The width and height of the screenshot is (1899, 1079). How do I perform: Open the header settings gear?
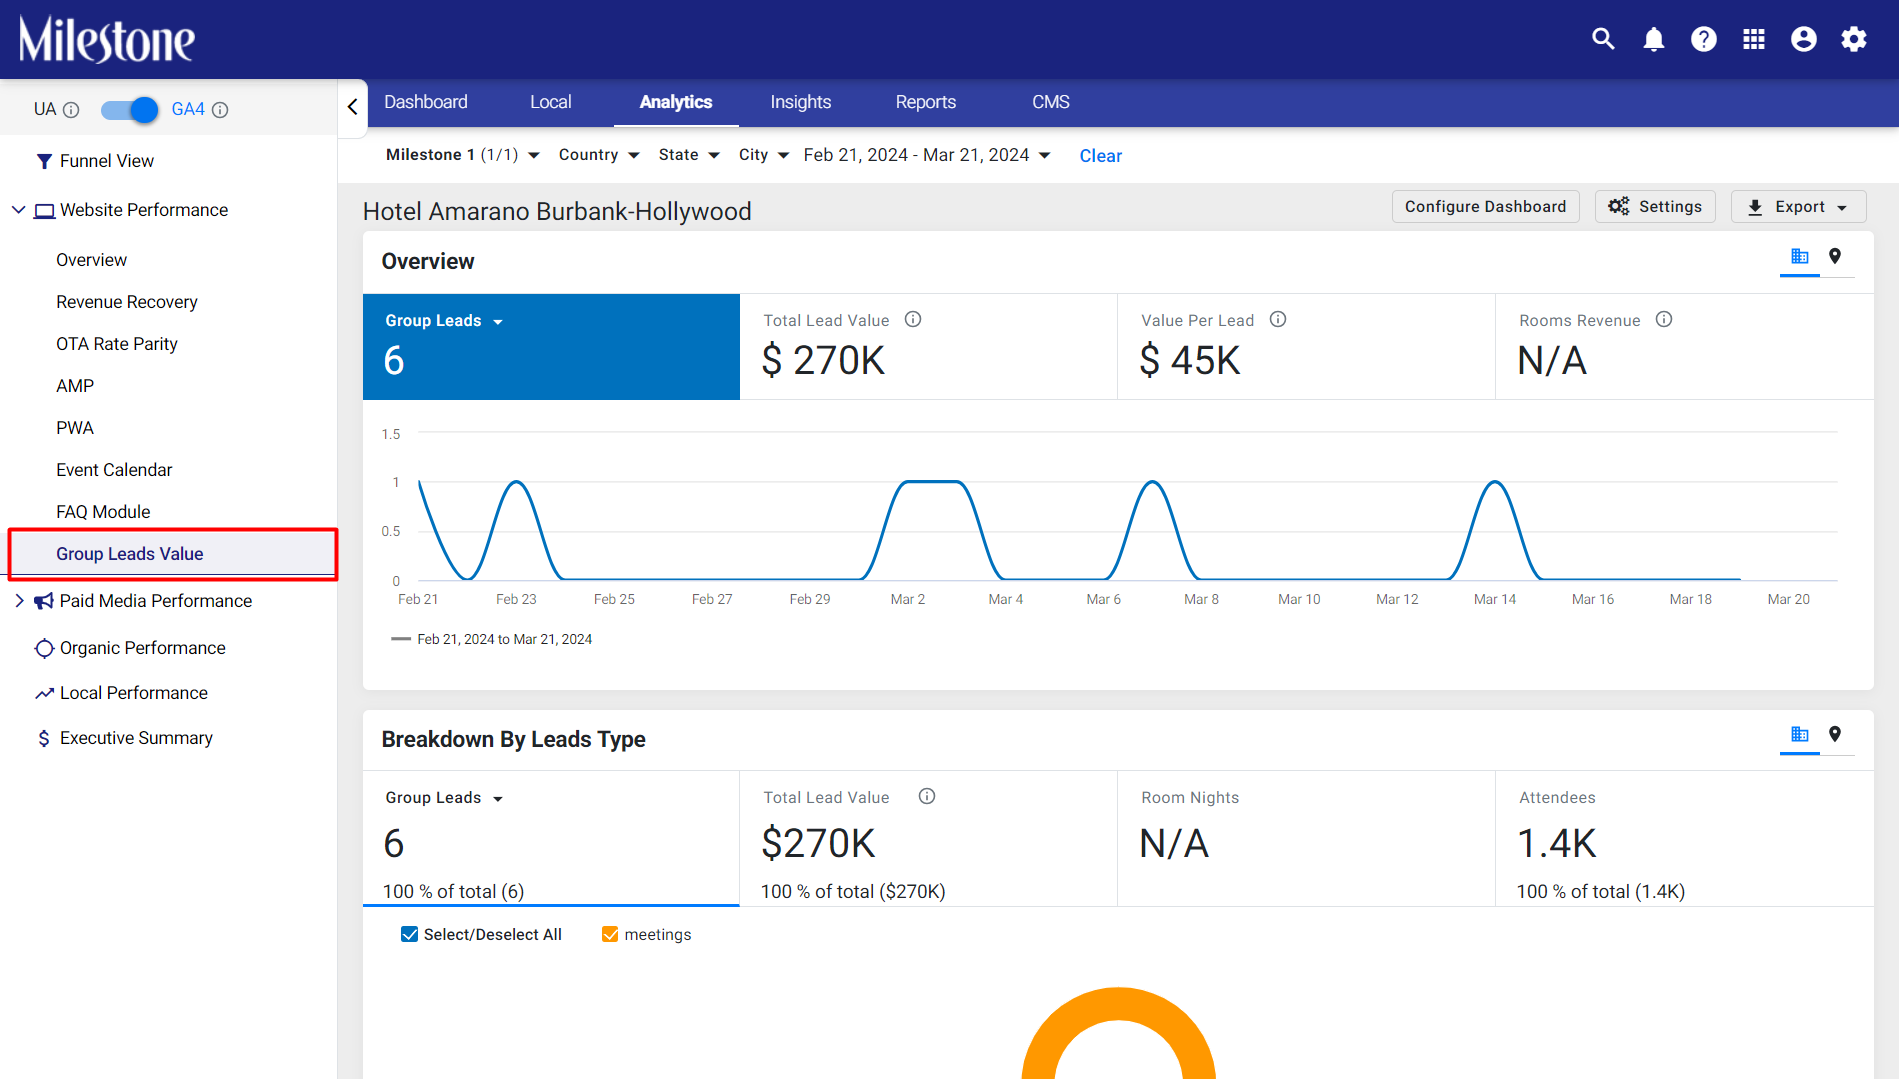[1854, 39]
